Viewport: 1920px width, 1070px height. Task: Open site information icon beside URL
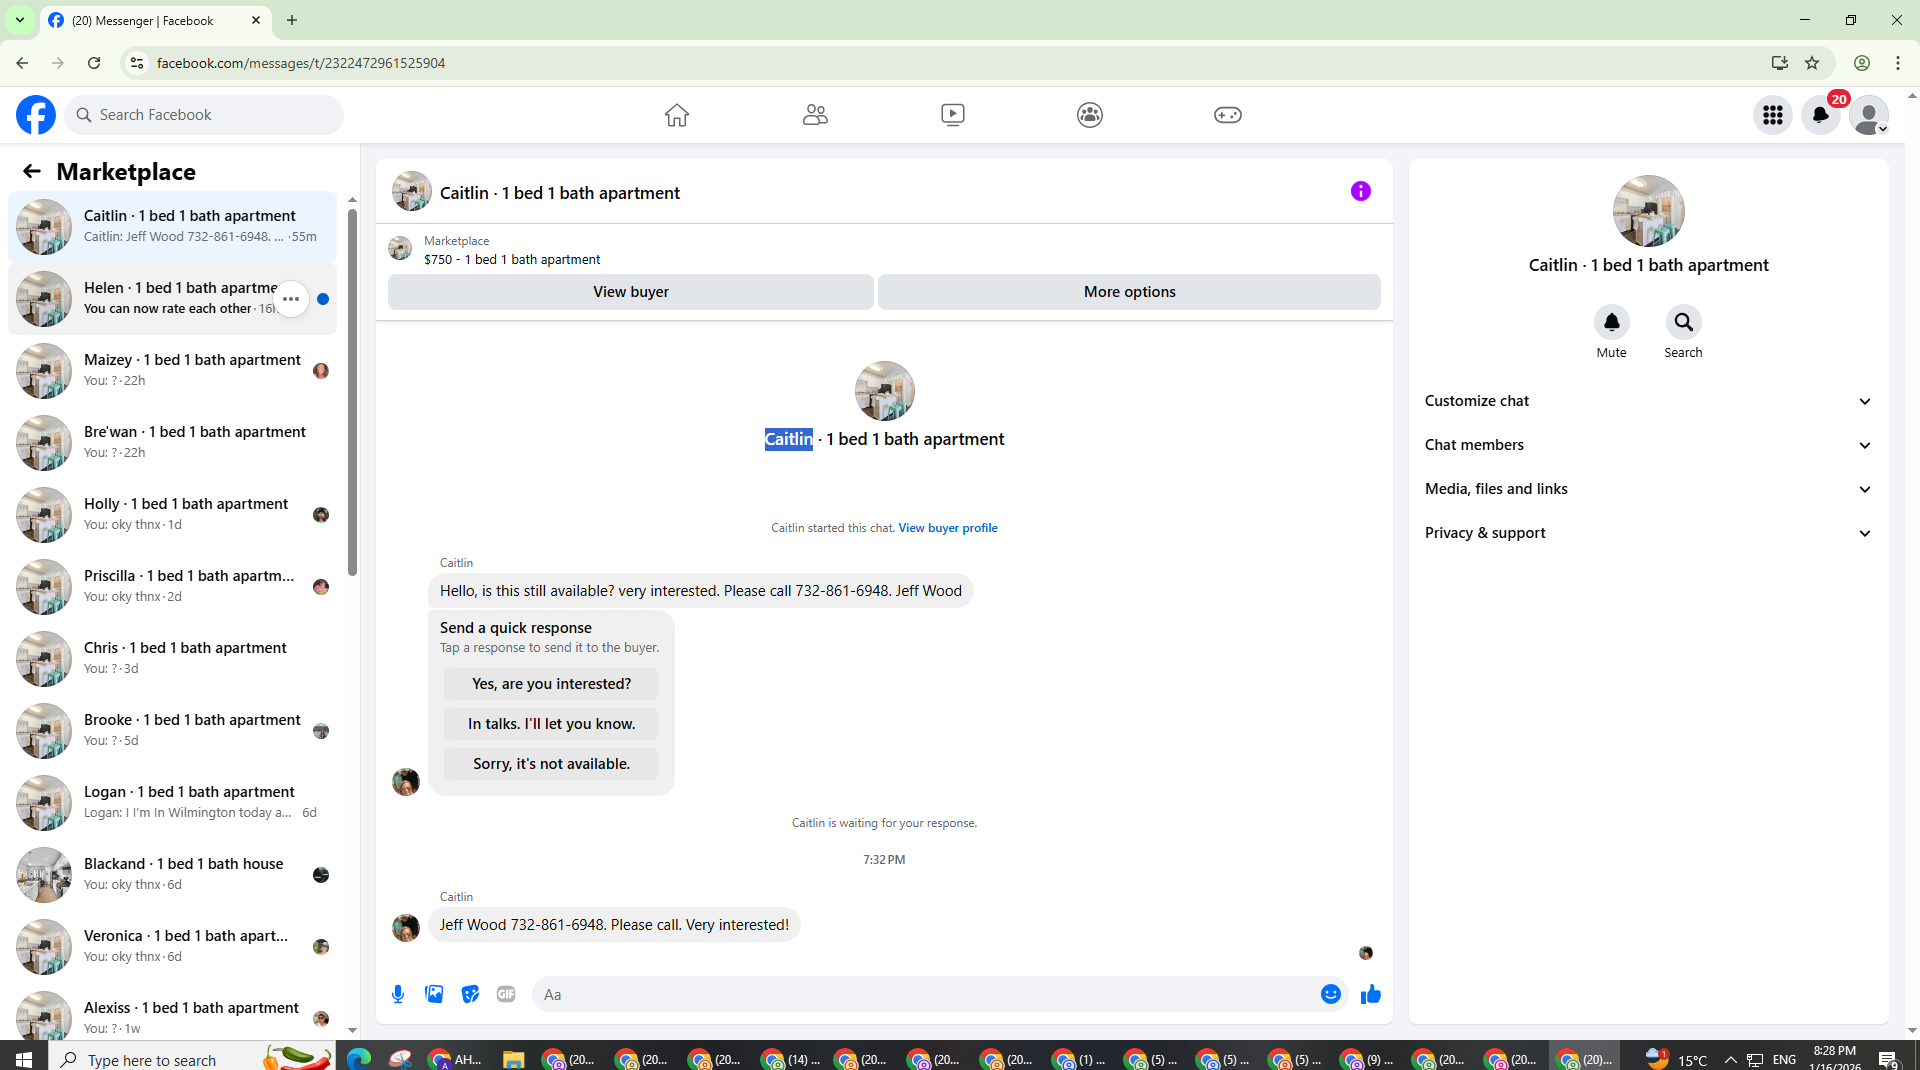tap(137, 63)
